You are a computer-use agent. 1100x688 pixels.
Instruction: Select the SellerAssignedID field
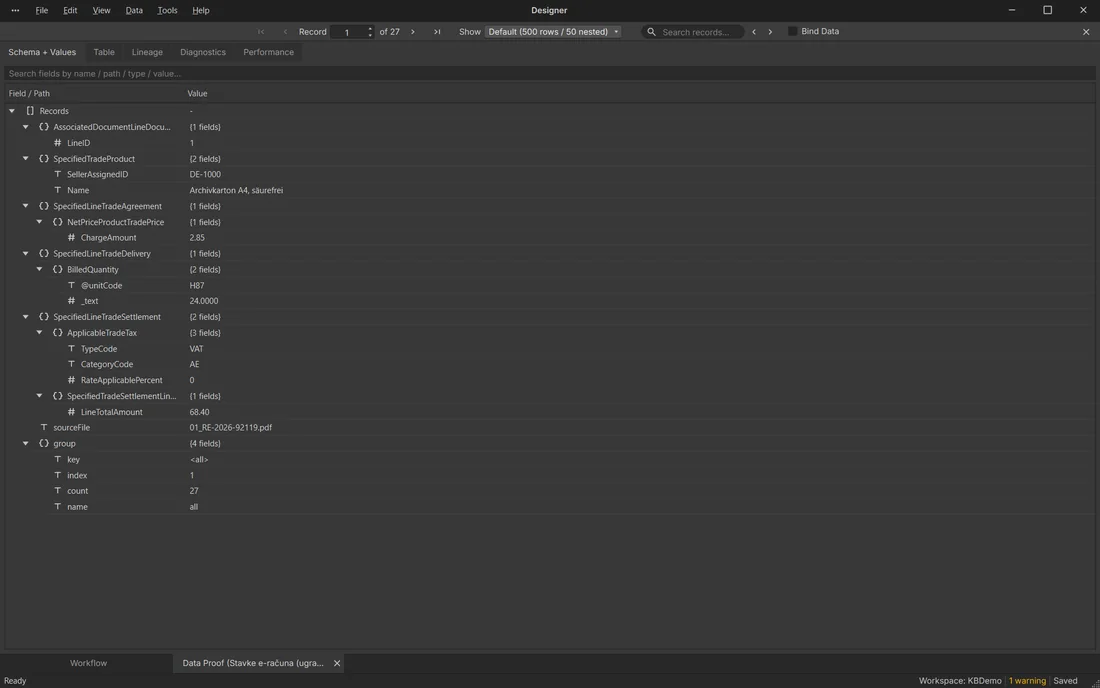click(x=549, y=174)
